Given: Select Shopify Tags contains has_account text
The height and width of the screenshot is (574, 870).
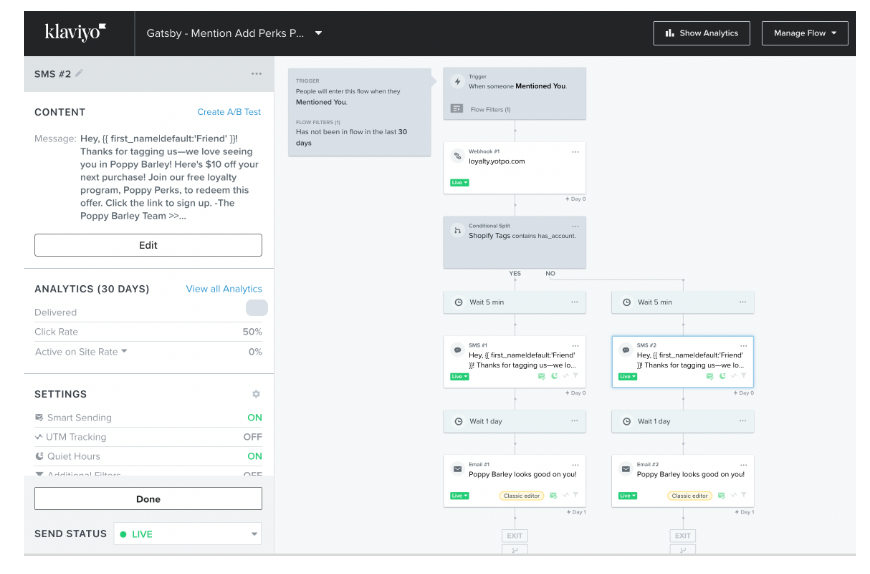Looking at the screenshot, I should tap(522, 236).
